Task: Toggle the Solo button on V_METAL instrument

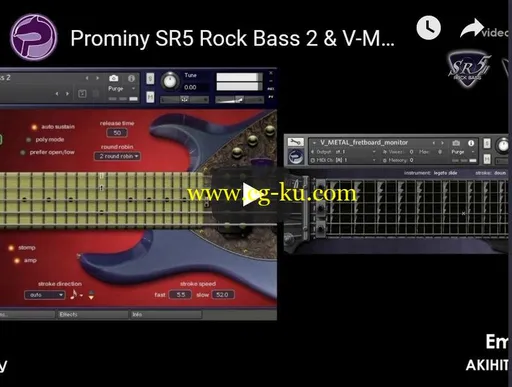Action: (x=487, y=144)
